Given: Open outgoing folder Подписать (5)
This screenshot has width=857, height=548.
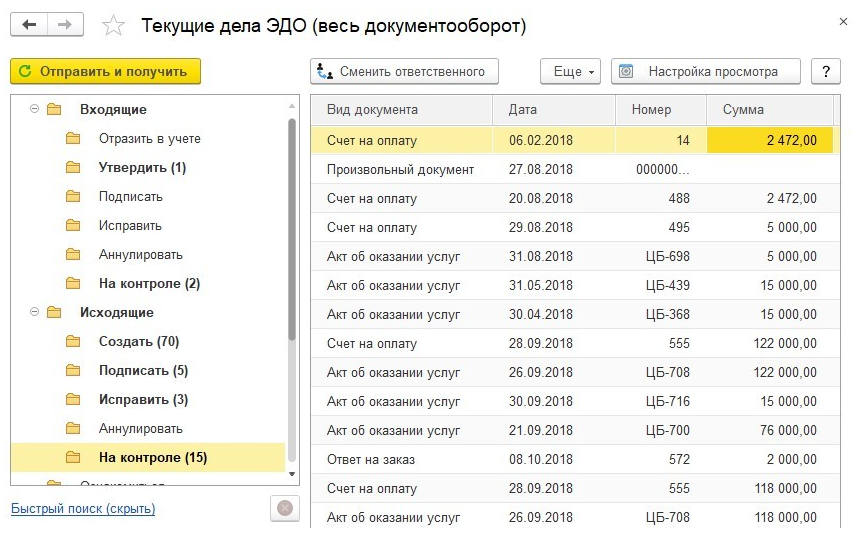Looking at the screenshot, I should point(143,370).
